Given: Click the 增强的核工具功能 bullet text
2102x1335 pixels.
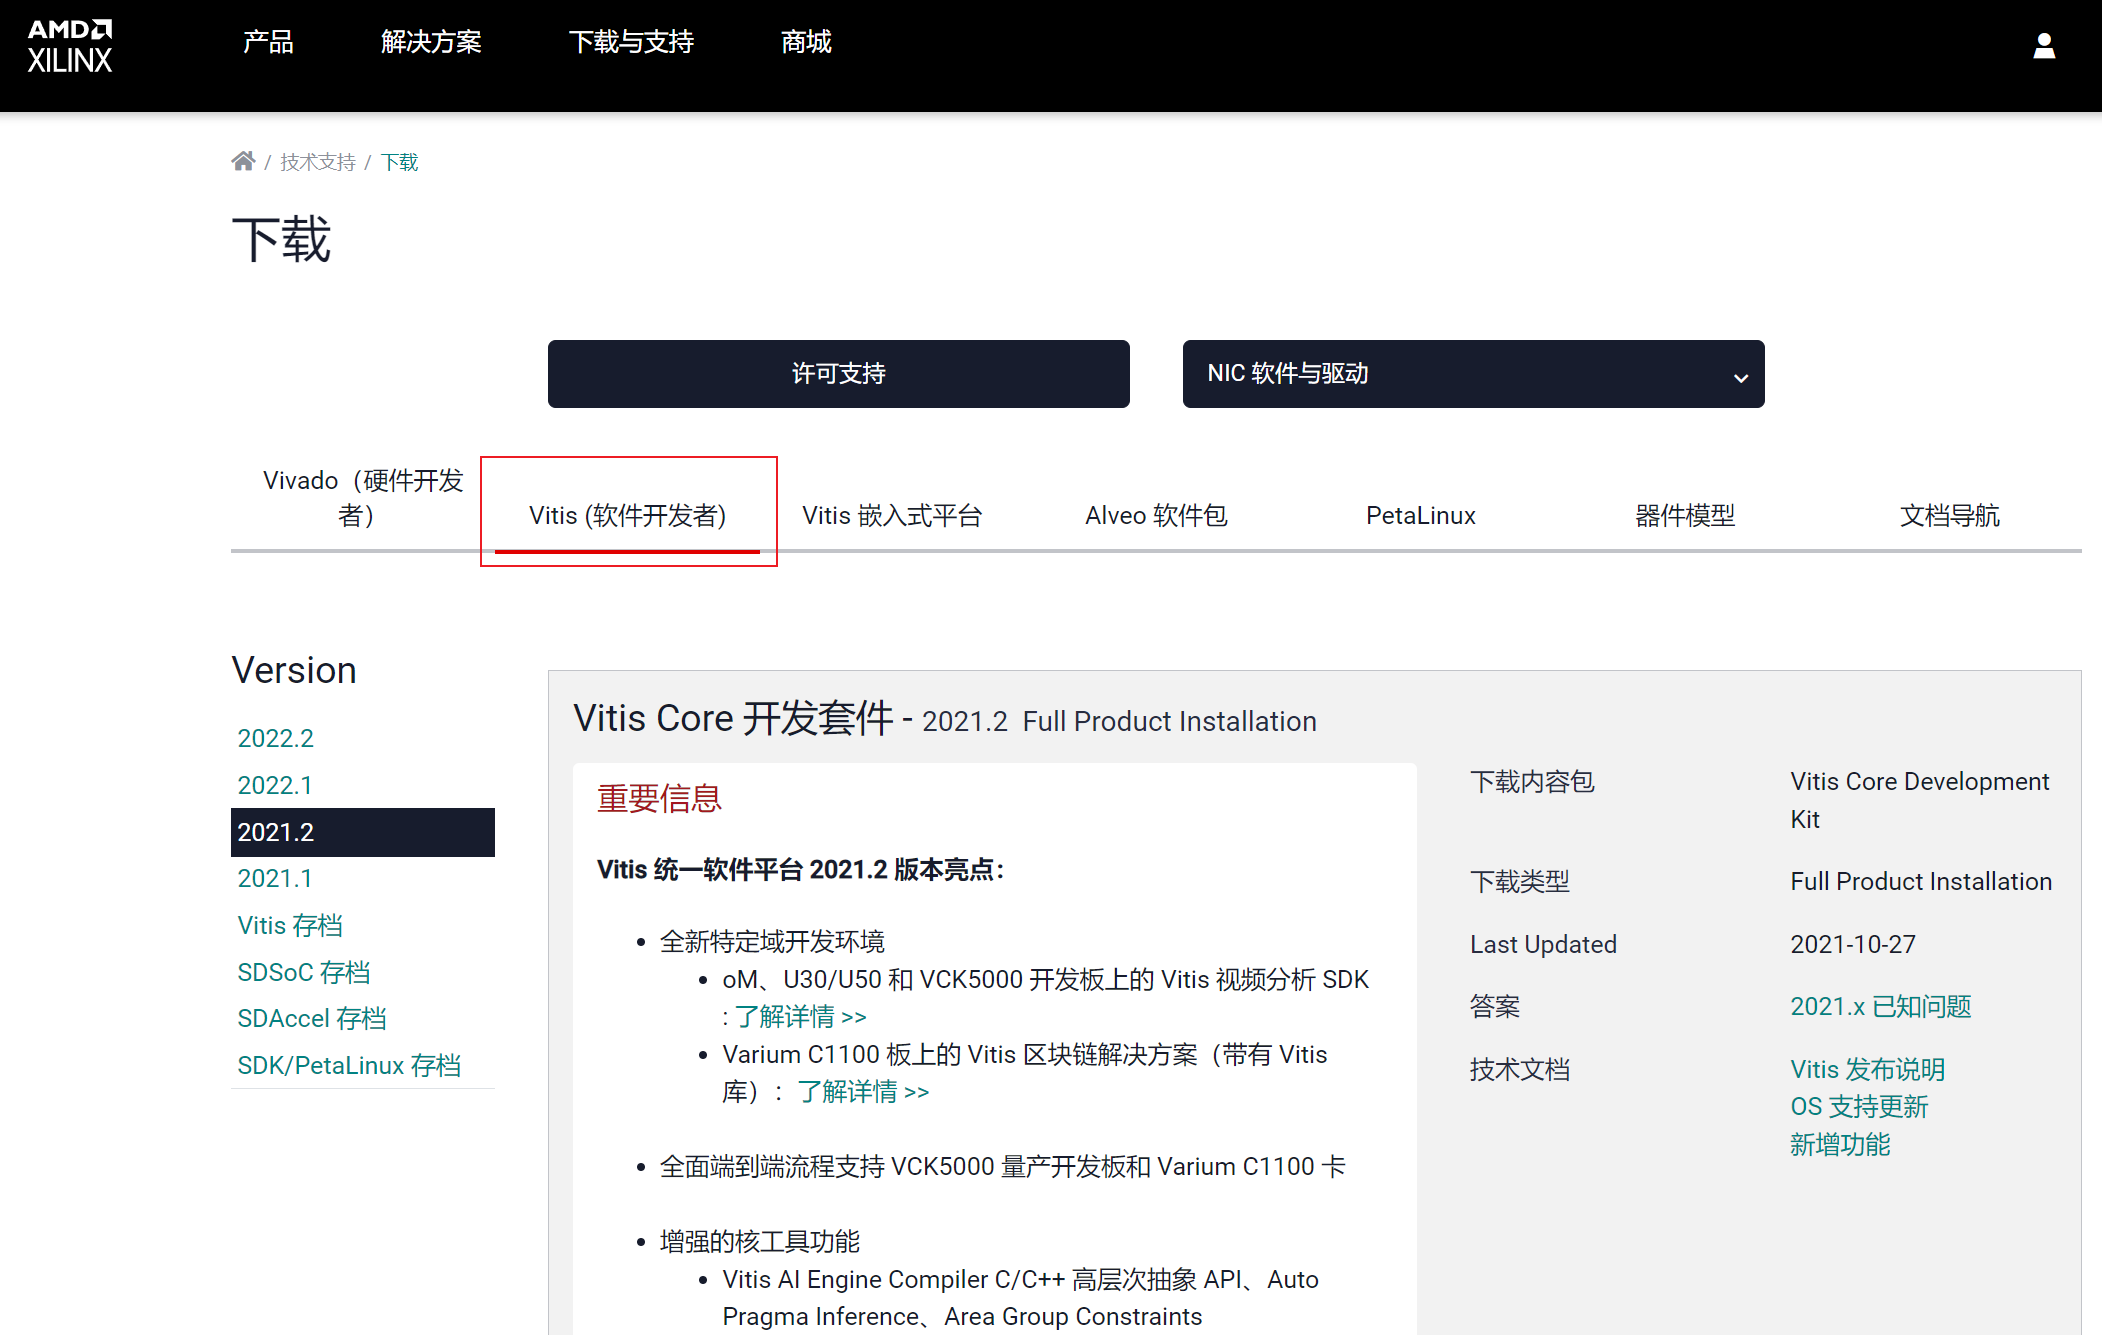Looking at the screenshot, I should pos(760,1242).
